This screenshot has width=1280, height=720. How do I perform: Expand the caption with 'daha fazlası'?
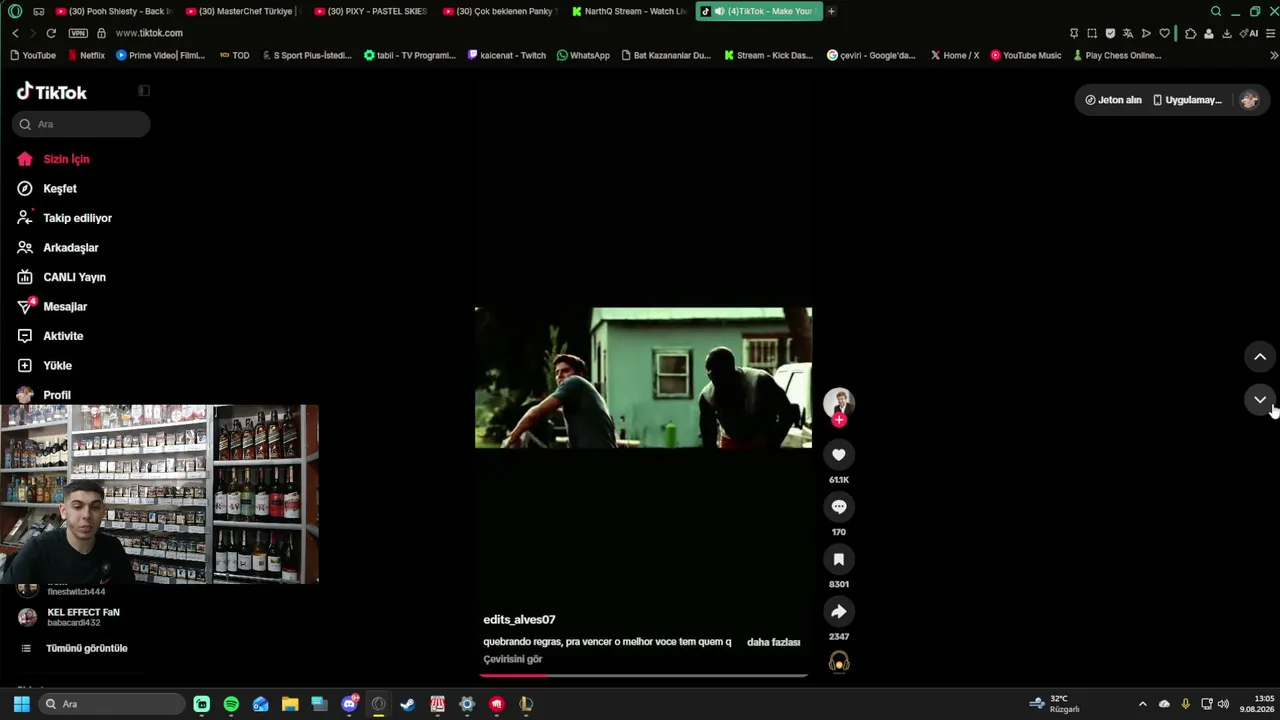point(773,642)
